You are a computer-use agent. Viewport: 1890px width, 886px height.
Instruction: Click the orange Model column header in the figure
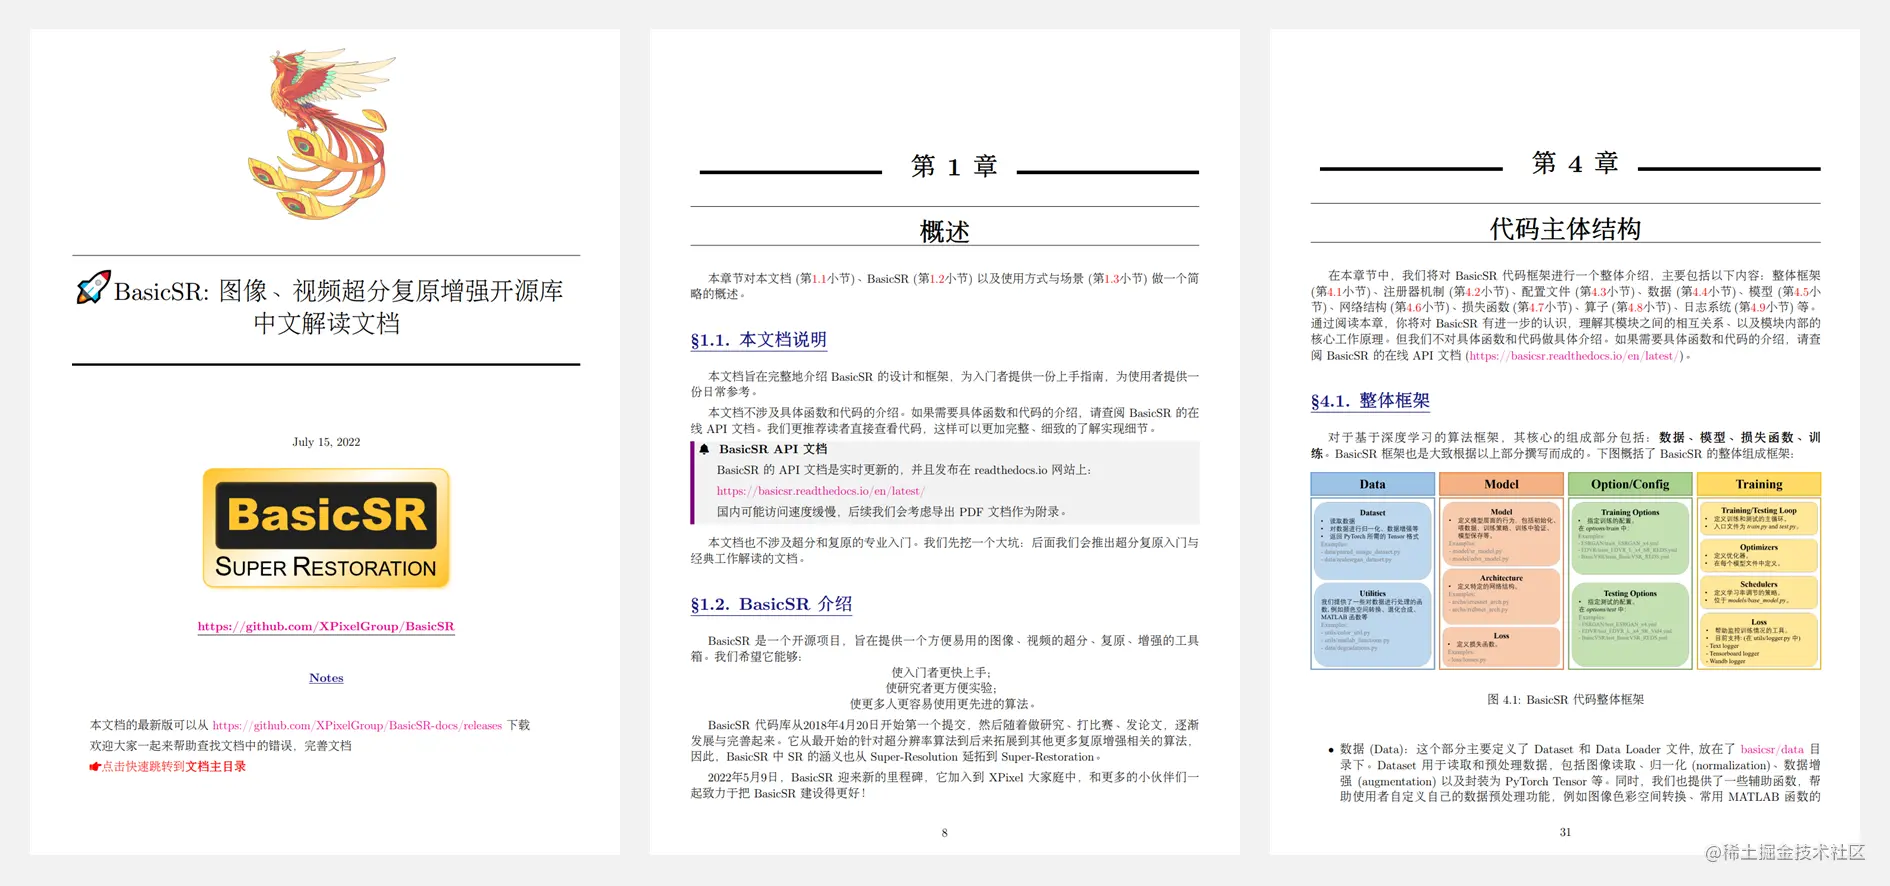pos(1501,484)
